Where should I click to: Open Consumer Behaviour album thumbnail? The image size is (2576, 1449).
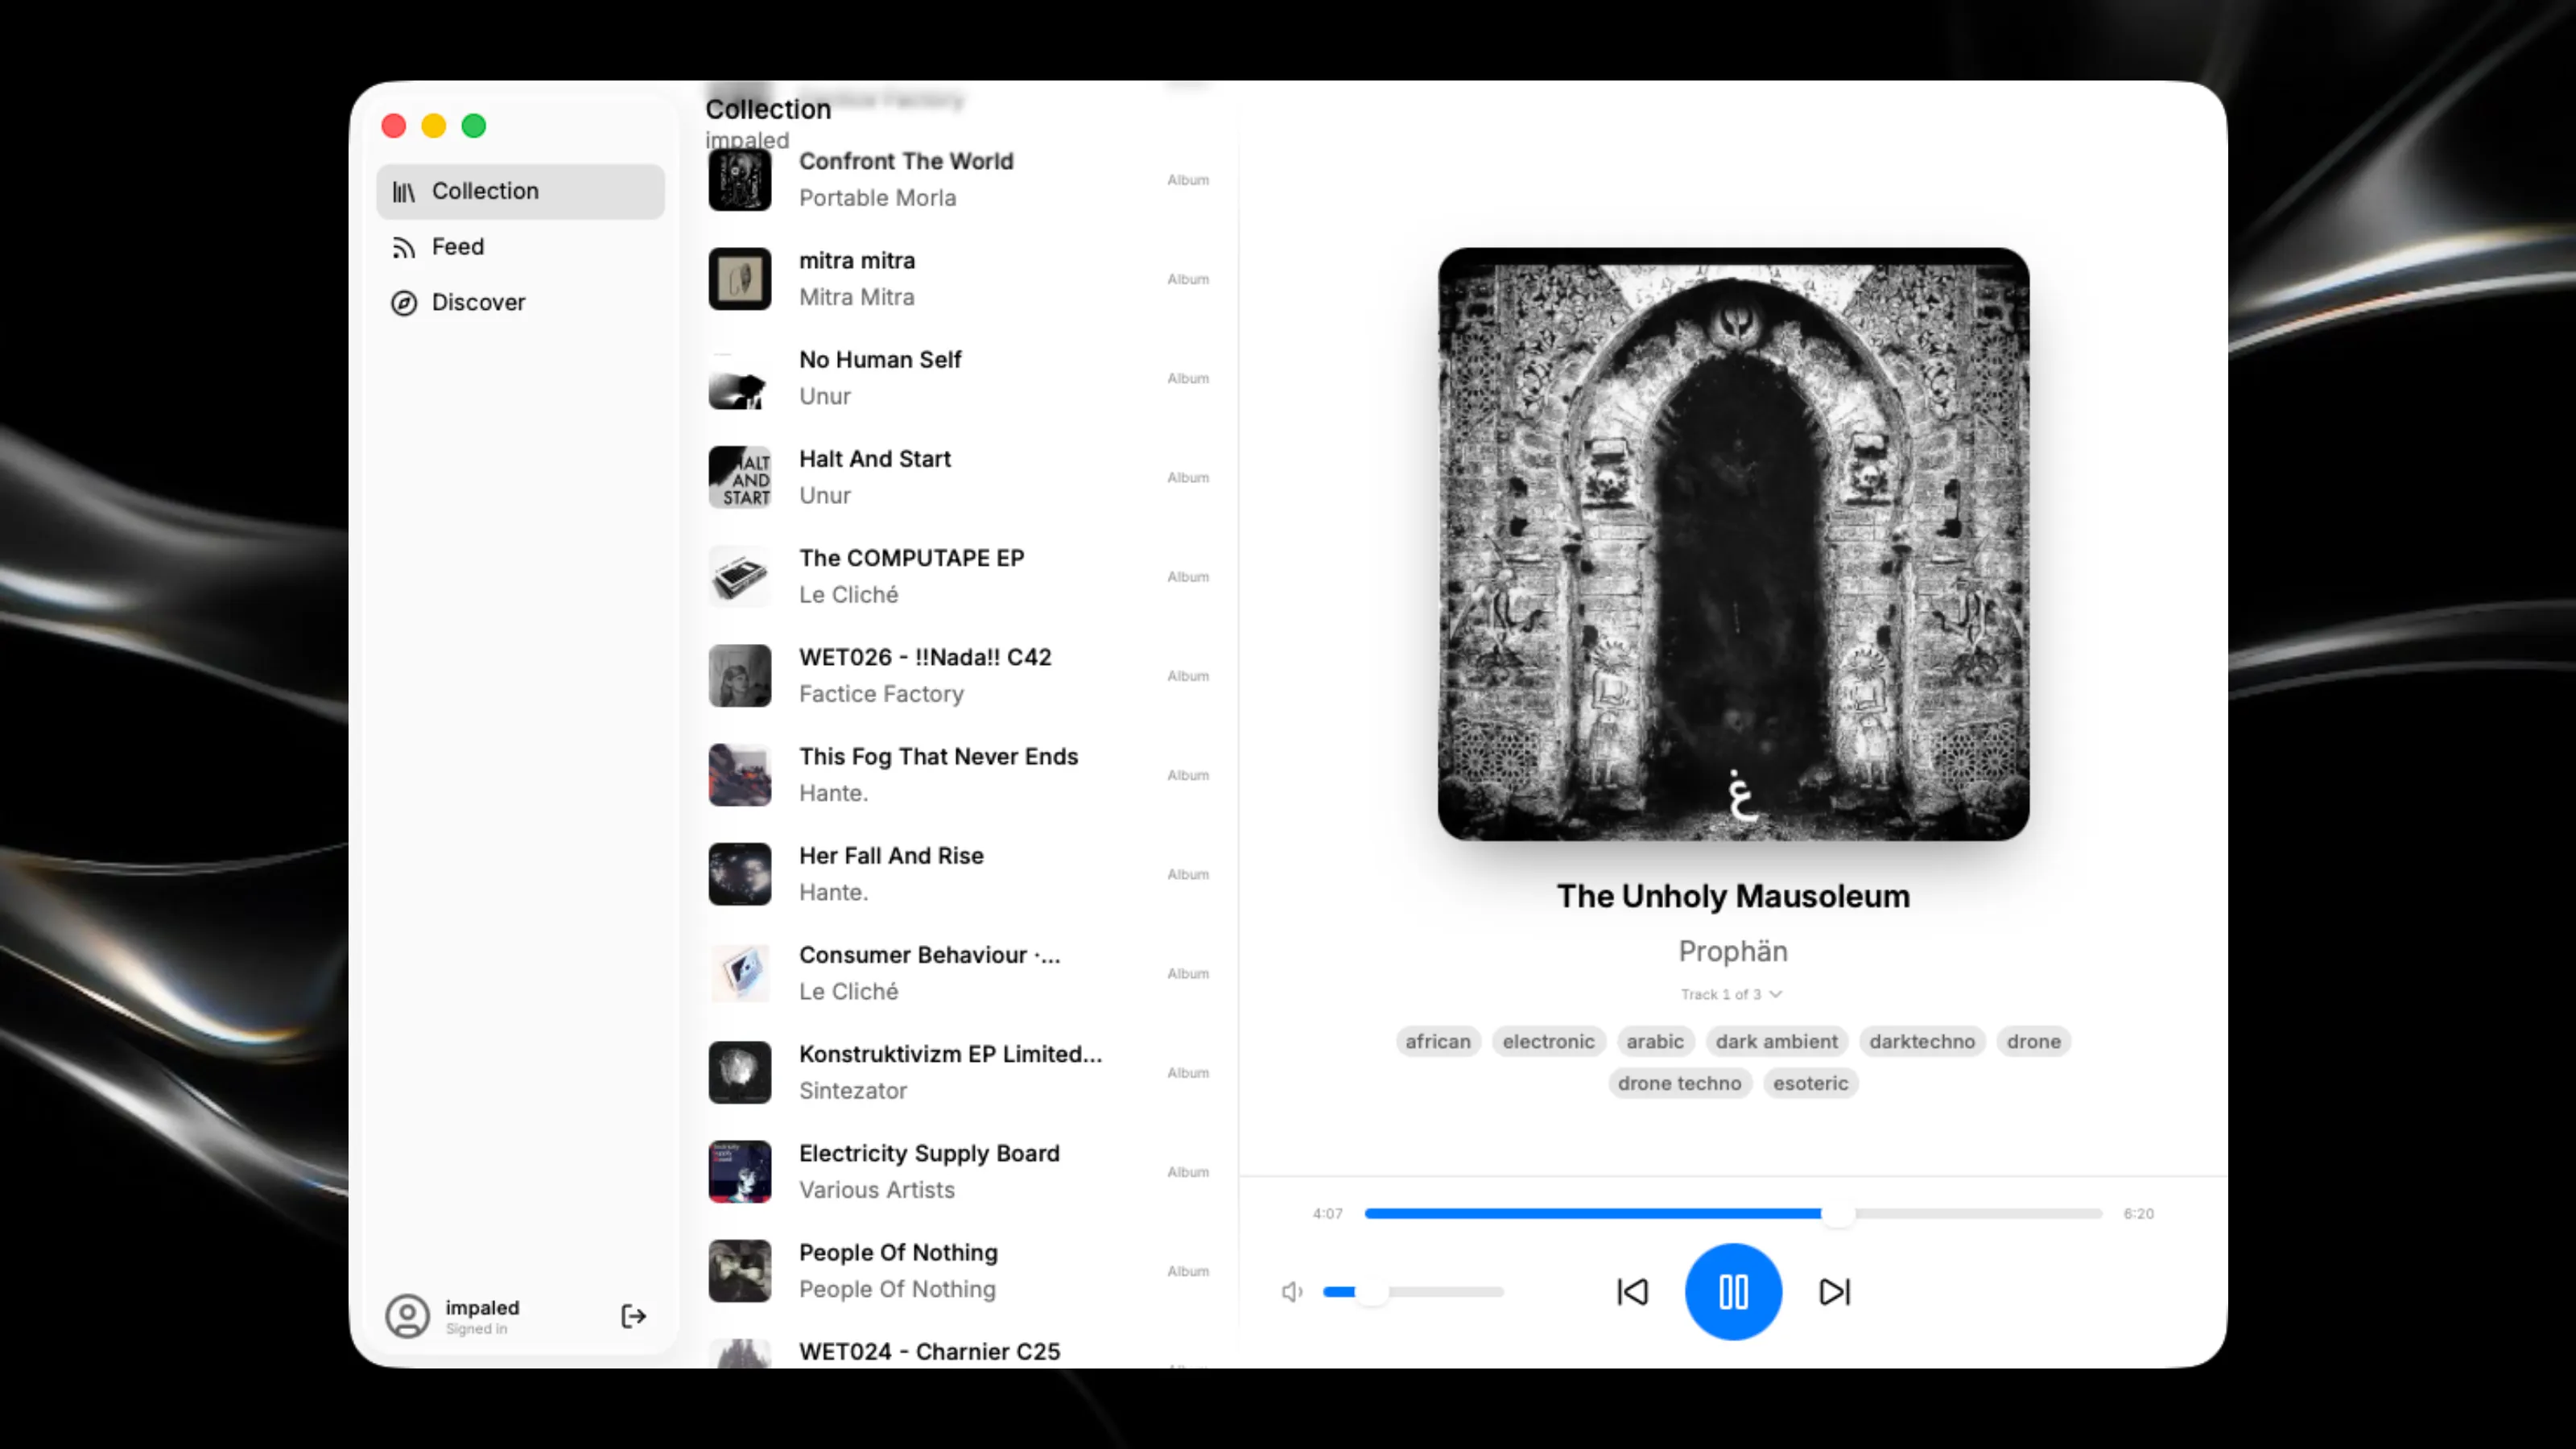click(740, 973)
